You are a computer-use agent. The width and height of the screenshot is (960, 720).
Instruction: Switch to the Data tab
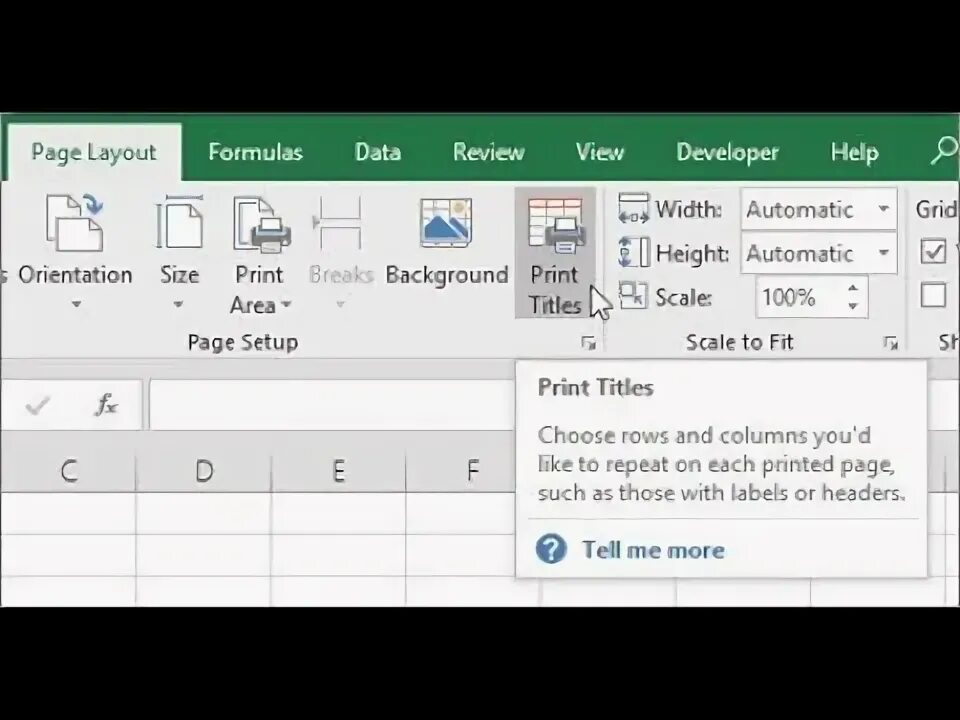point(378,152)
